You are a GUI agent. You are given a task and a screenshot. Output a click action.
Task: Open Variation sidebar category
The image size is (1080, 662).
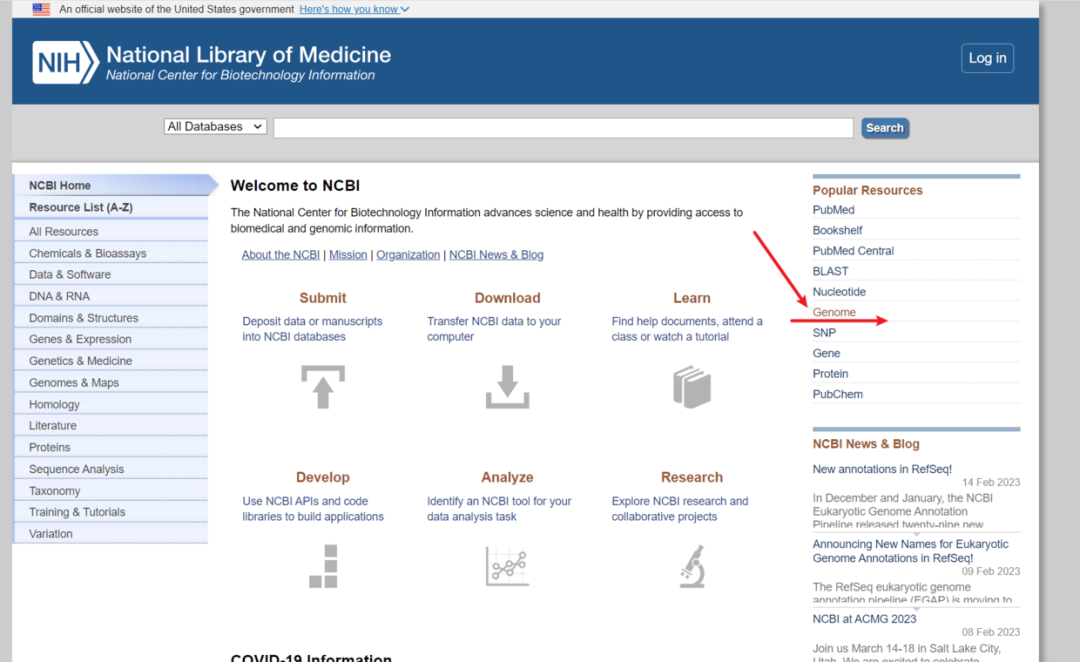111,534
